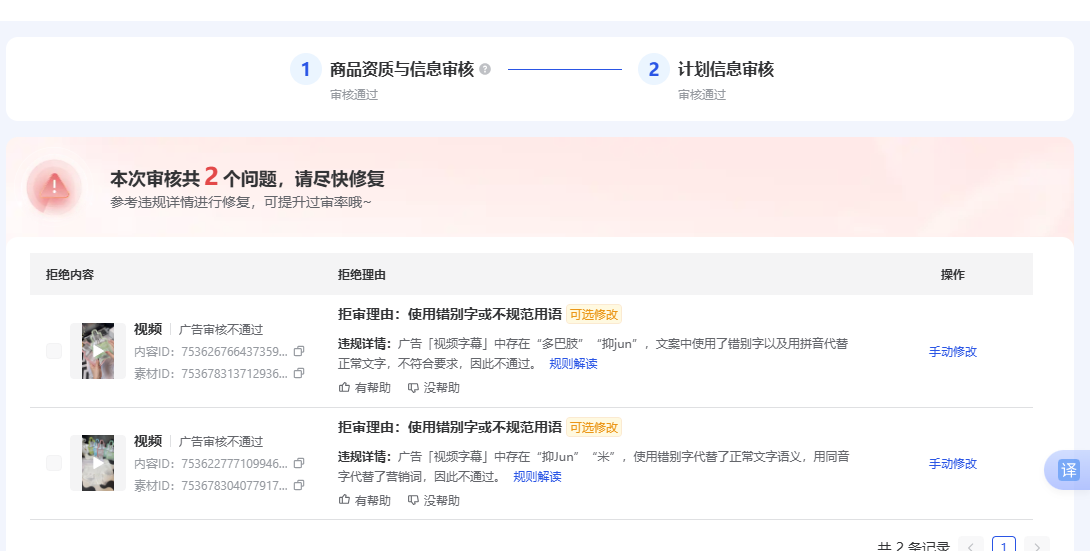Play the second rejected video thumbnail

(98, 463)
